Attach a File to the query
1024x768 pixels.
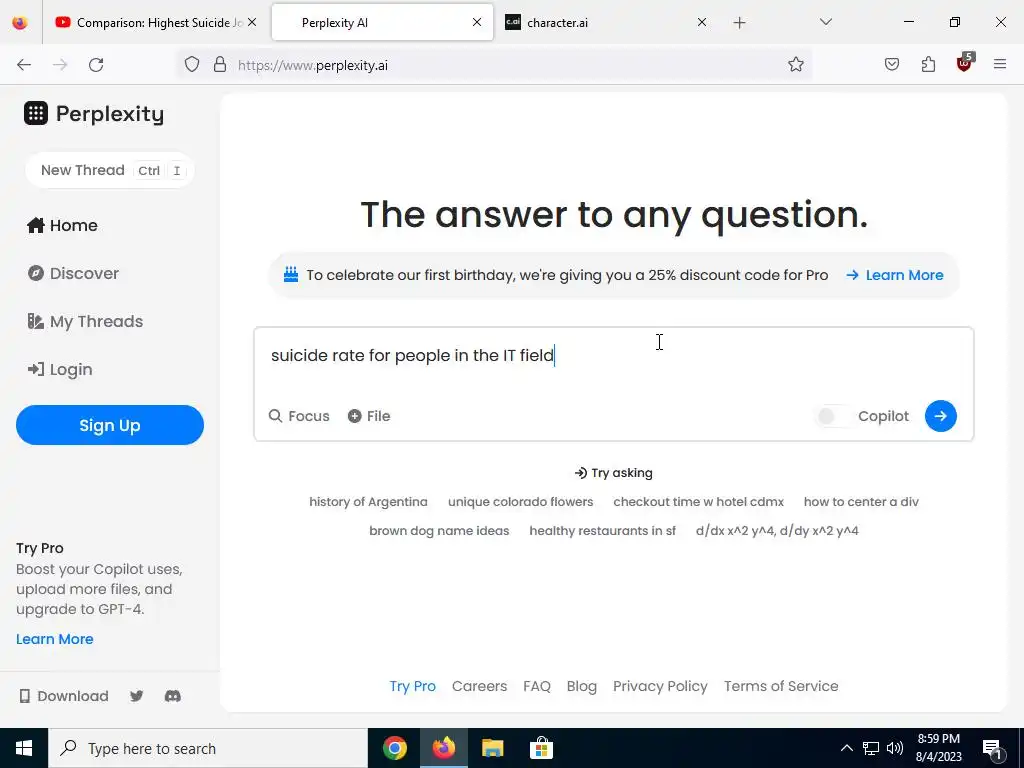pos(369,416)
